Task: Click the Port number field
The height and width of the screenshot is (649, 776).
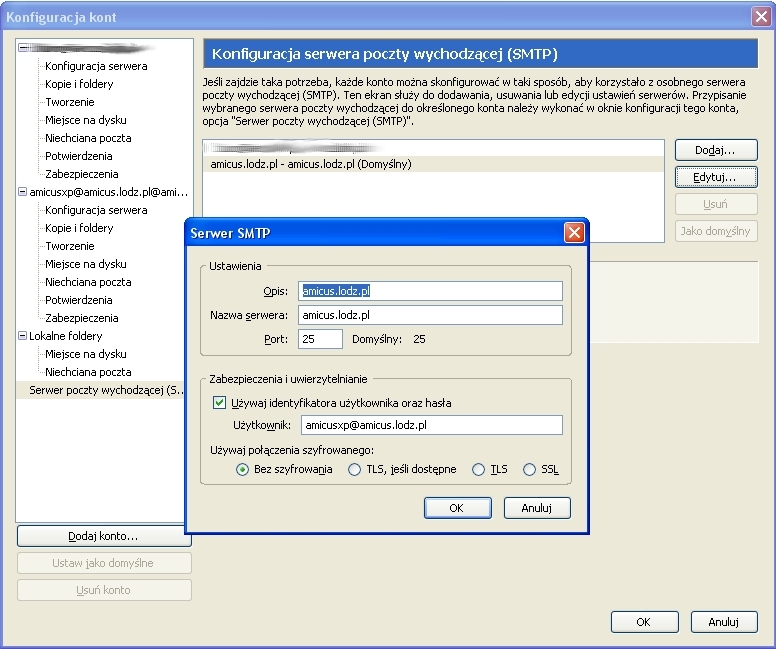Action: 320,339
